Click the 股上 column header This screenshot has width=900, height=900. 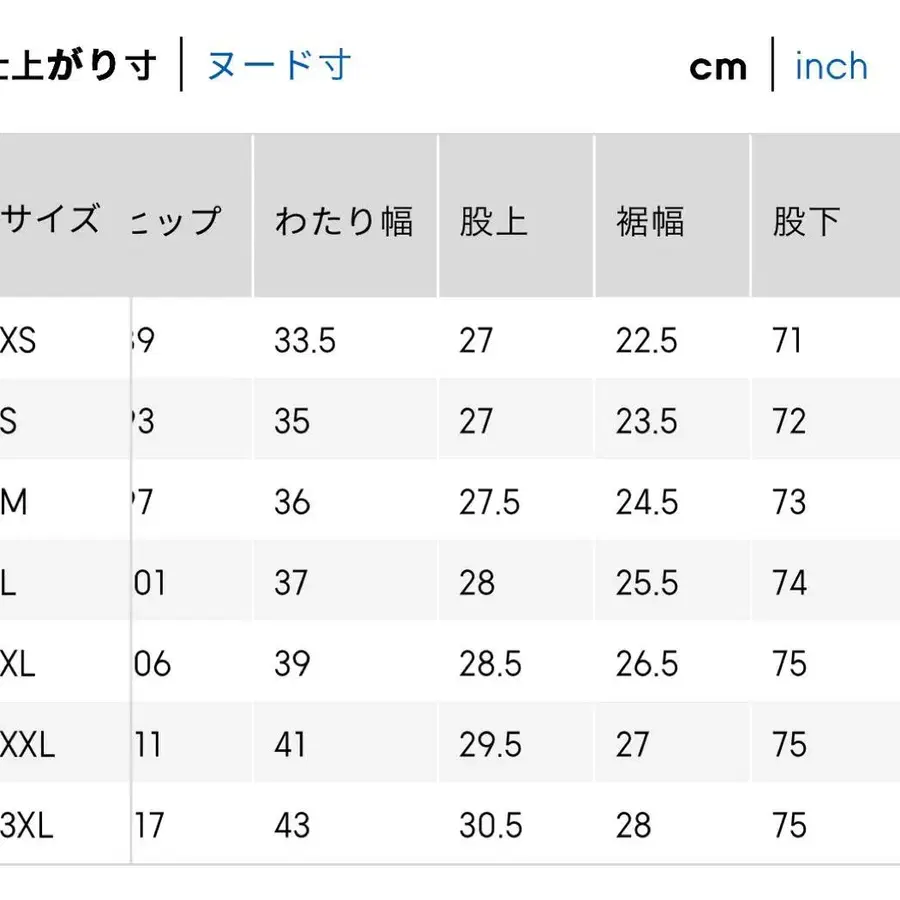click(490, 222)
